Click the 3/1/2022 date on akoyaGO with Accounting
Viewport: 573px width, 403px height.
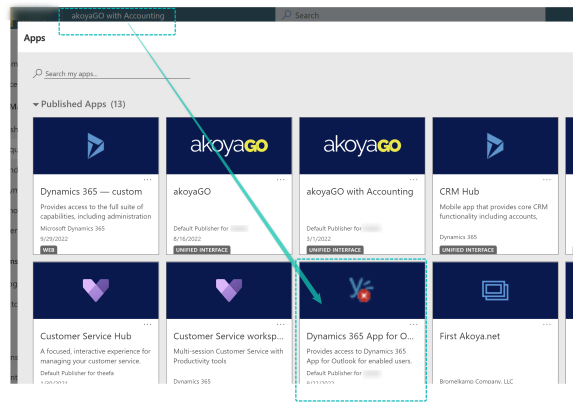[319, 239]
